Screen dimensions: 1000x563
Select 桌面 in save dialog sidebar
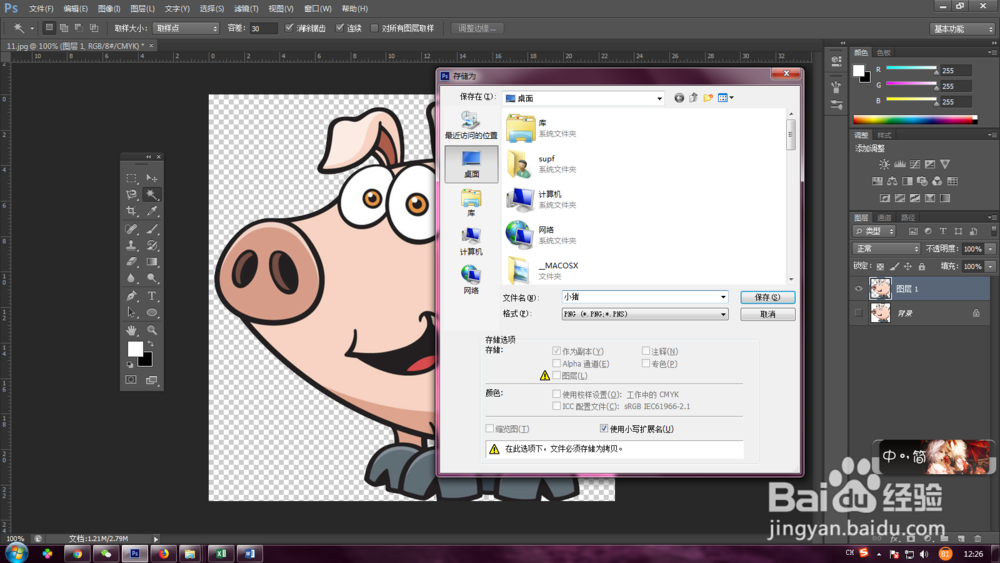(x=471, y=164)
